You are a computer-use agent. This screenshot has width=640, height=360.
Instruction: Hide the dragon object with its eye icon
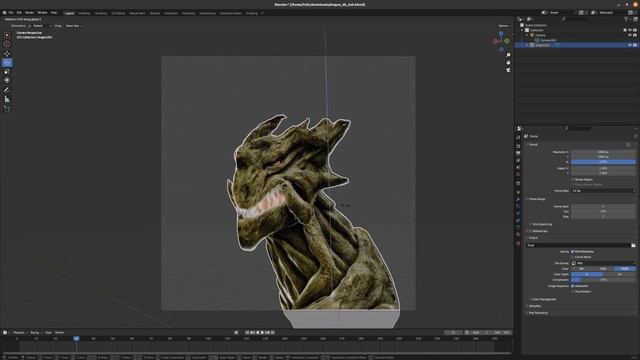[630, 45]
